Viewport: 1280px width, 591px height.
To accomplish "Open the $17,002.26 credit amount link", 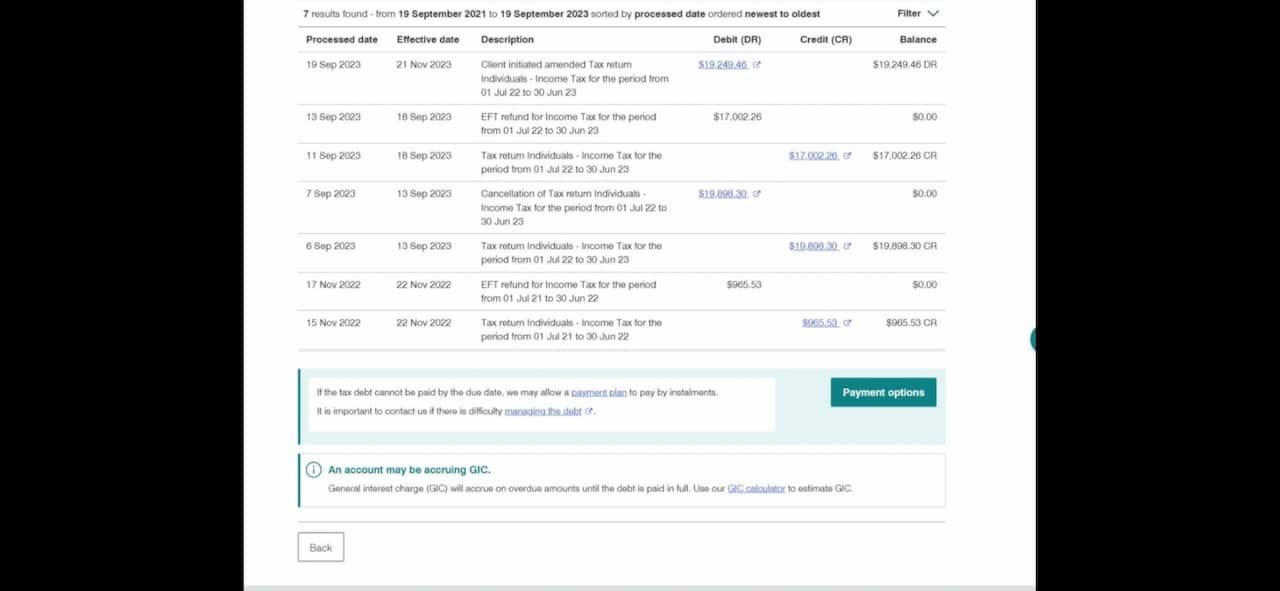I will (x=813, y=156).
